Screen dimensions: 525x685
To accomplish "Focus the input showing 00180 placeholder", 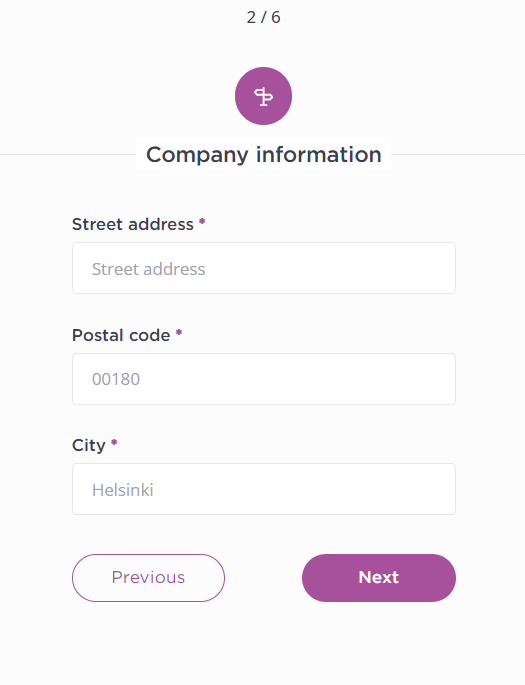I will (264, 379).
